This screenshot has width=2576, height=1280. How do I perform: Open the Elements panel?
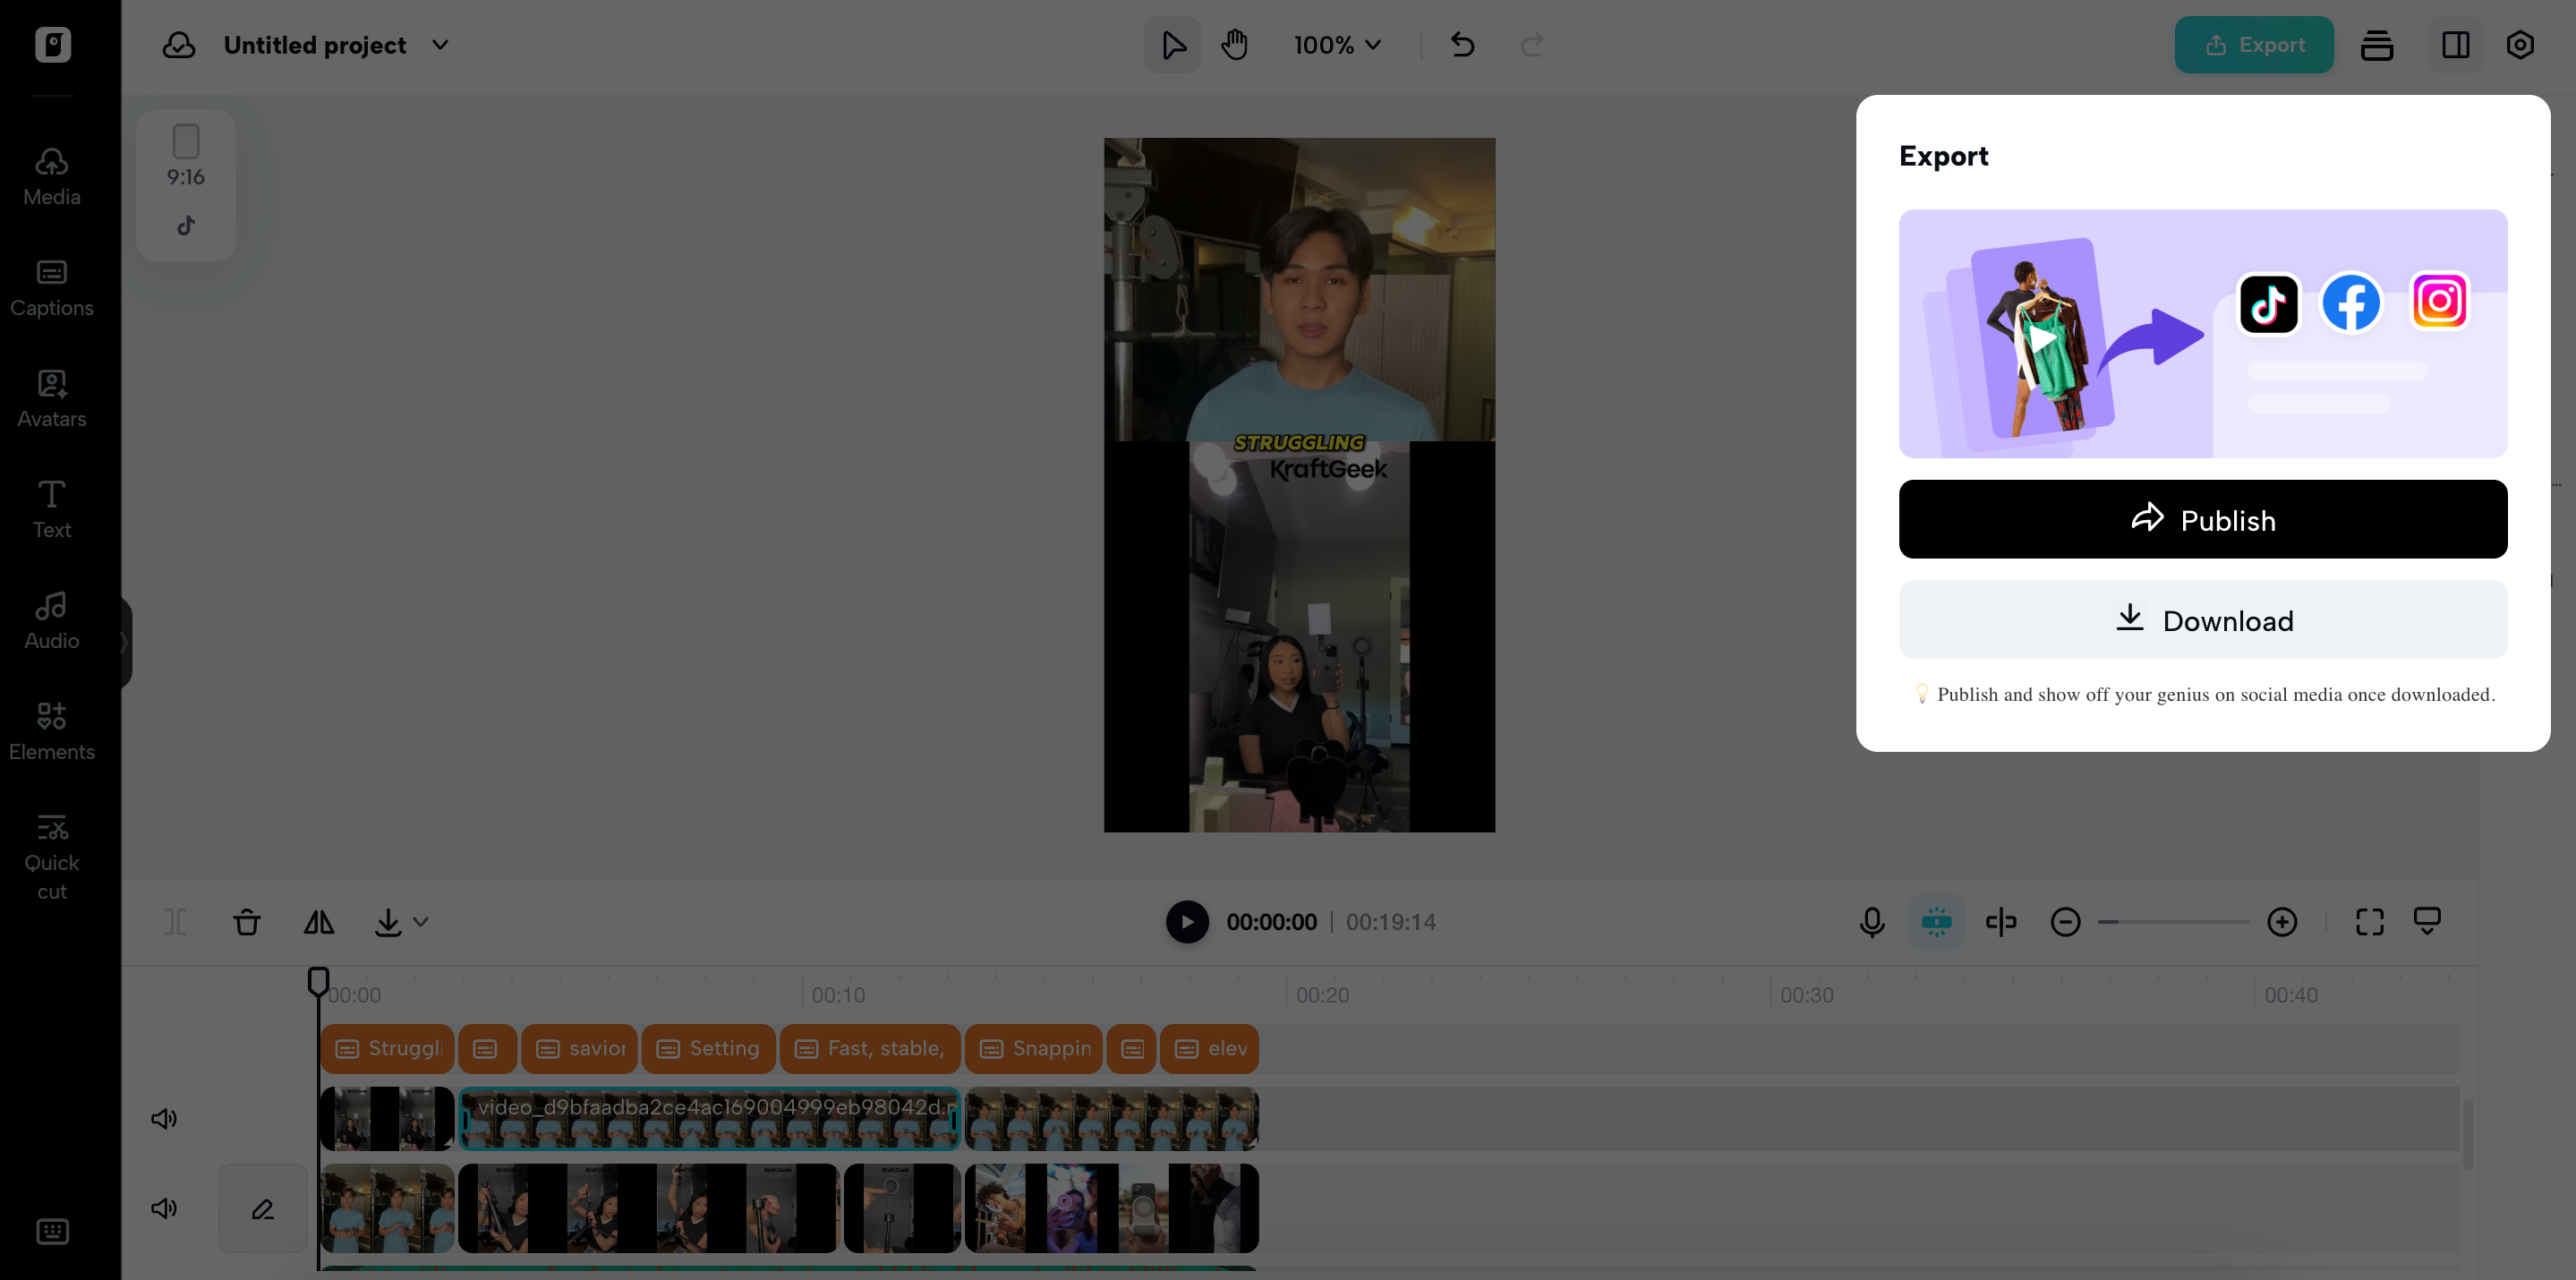point(50,730)
